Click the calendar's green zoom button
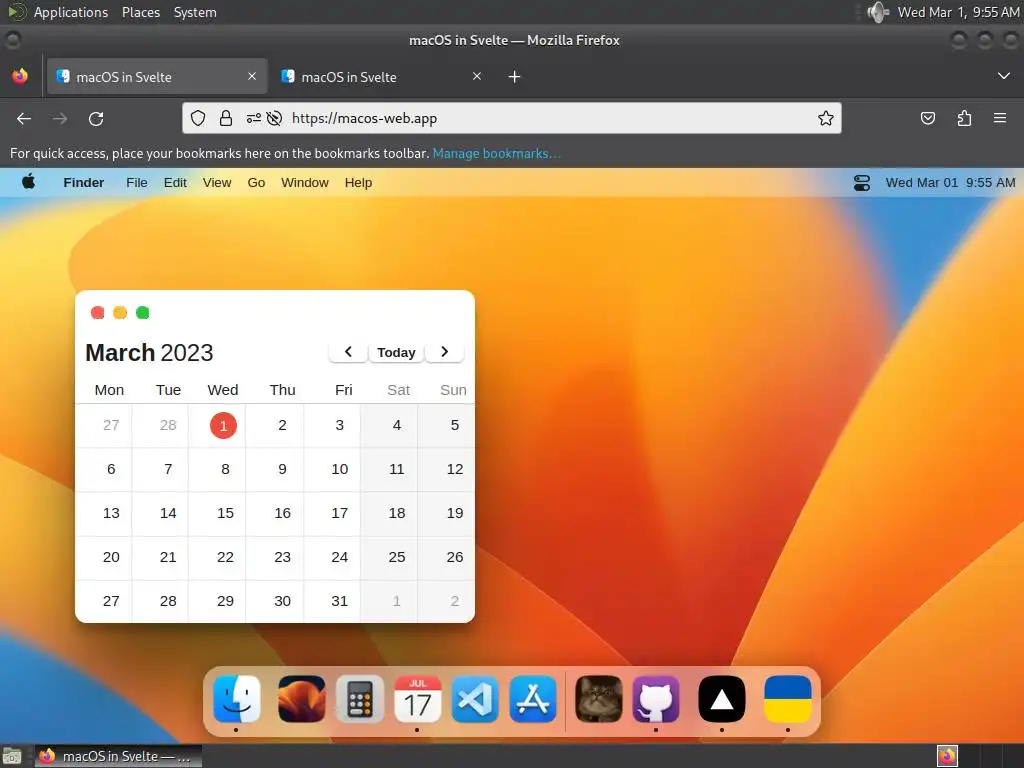Viewport: 1024px width, 768px height. (142, 313)
